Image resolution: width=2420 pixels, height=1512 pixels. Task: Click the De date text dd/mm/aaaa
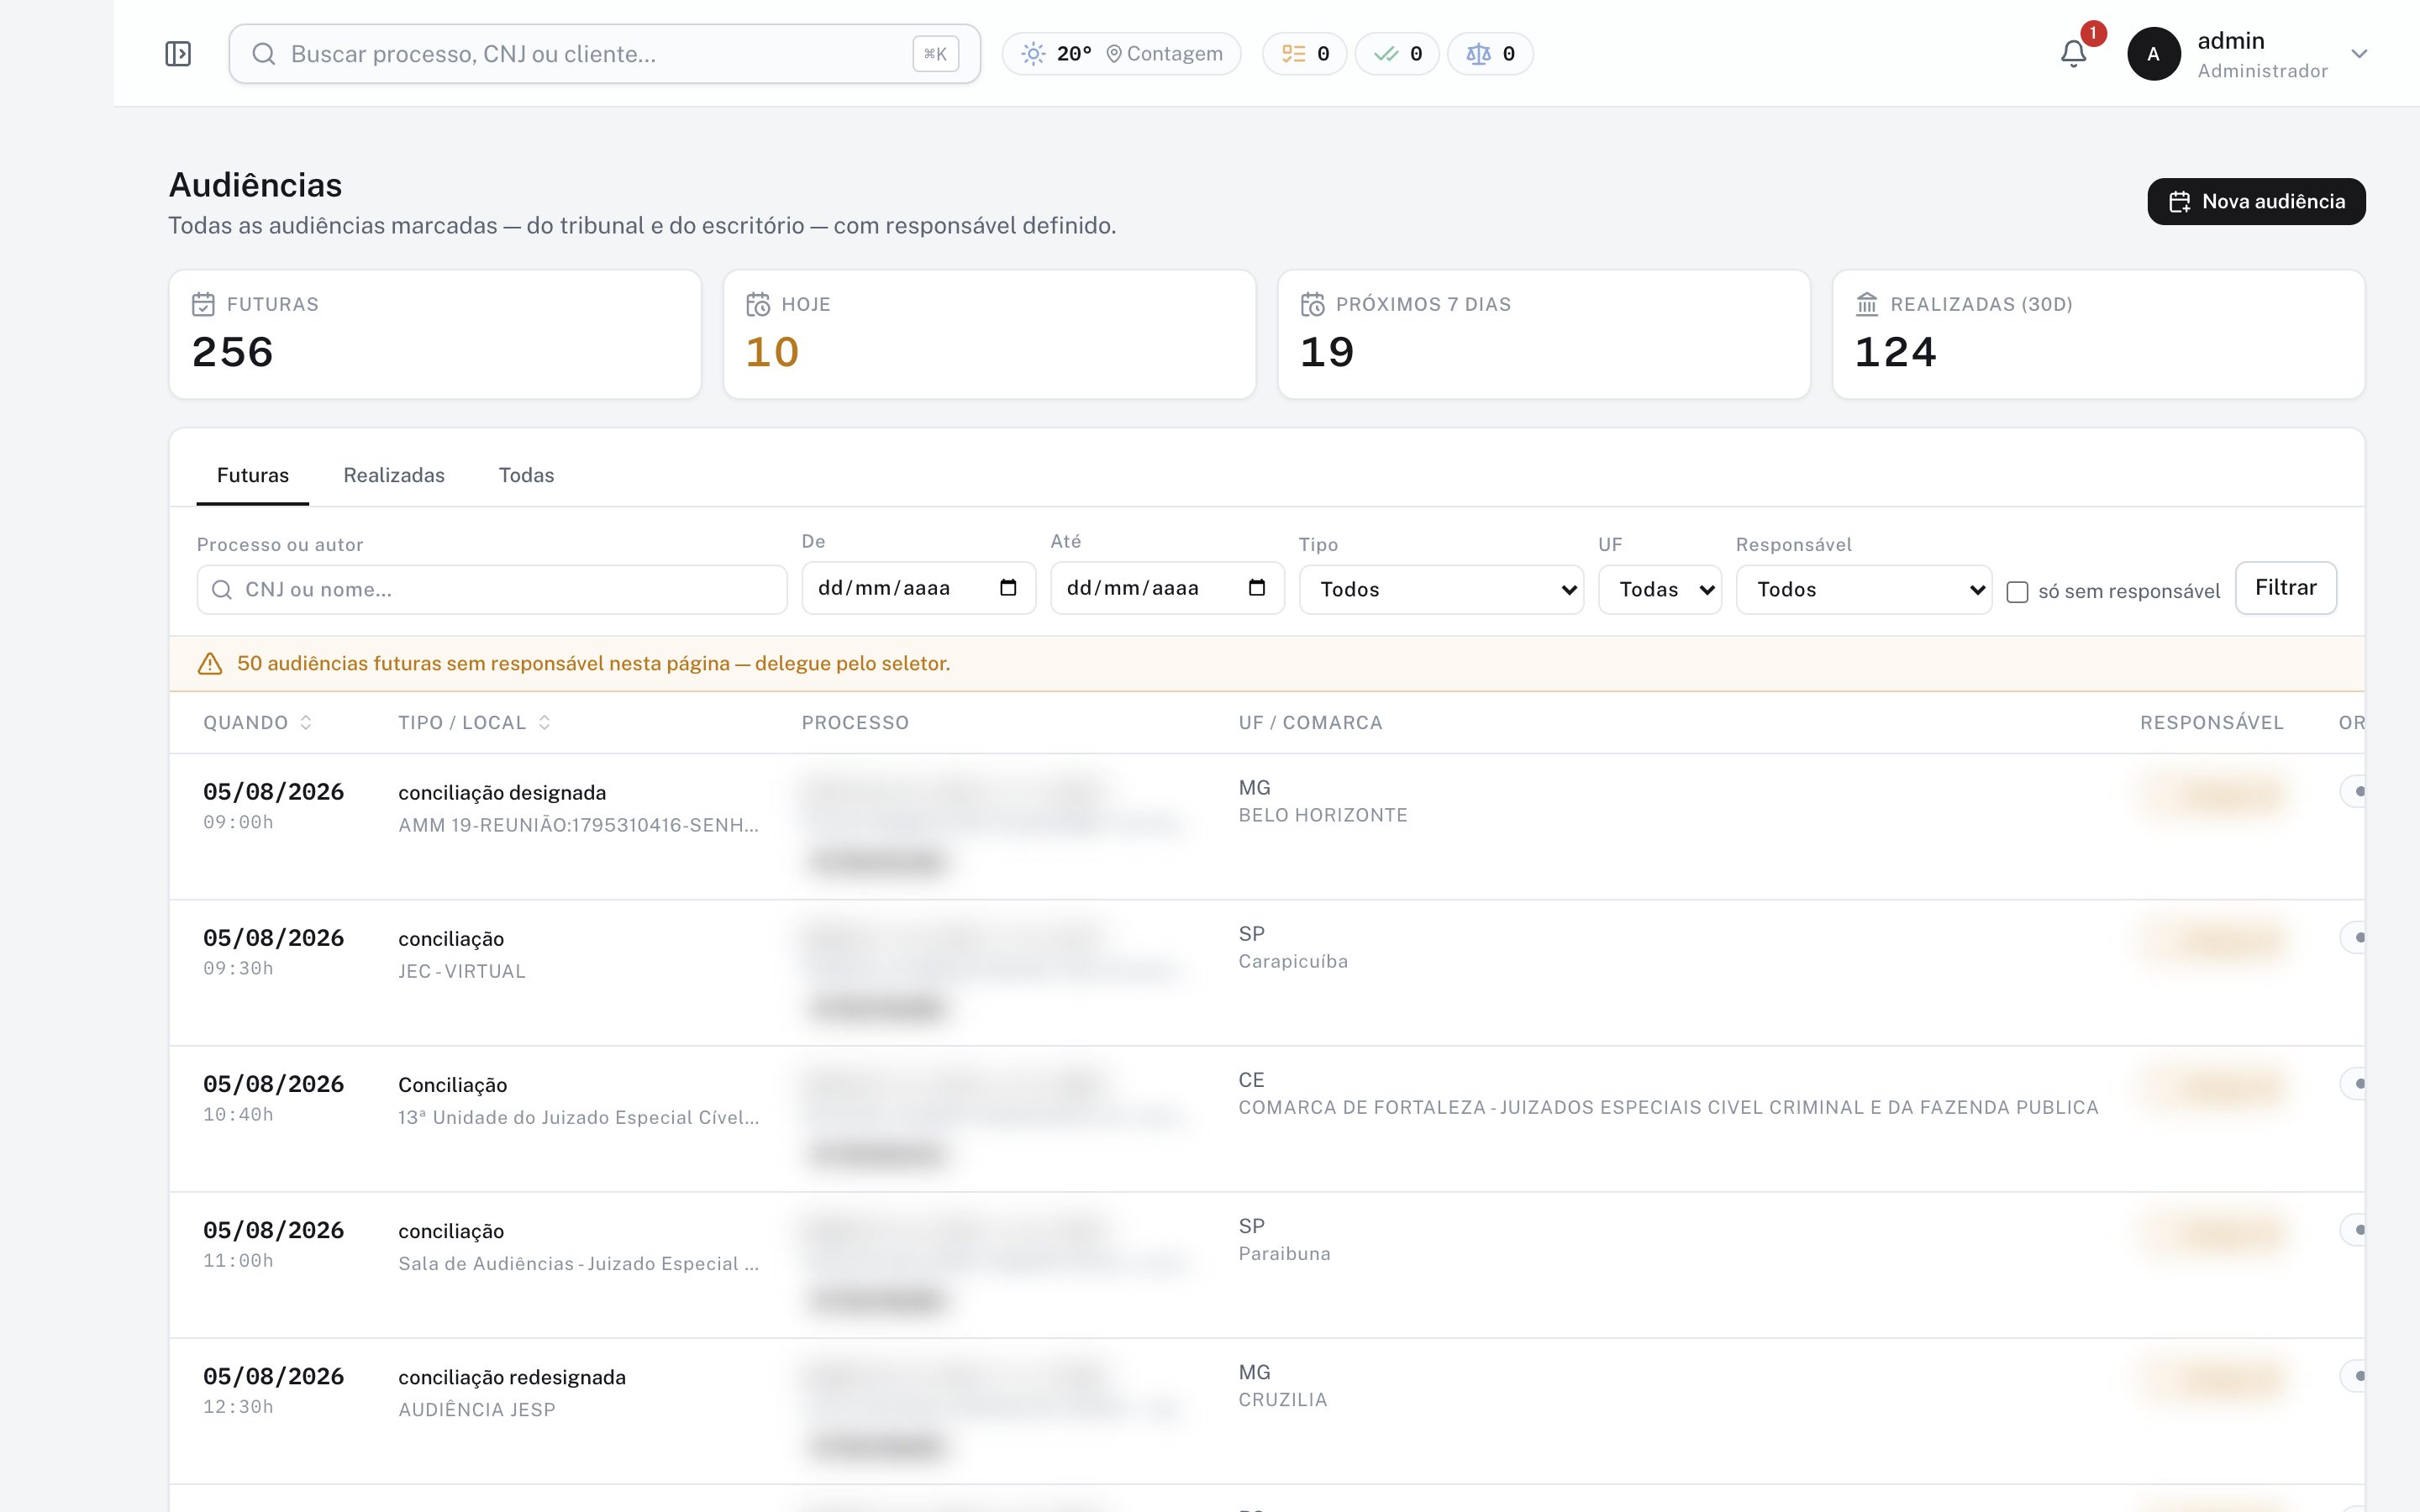884,588
